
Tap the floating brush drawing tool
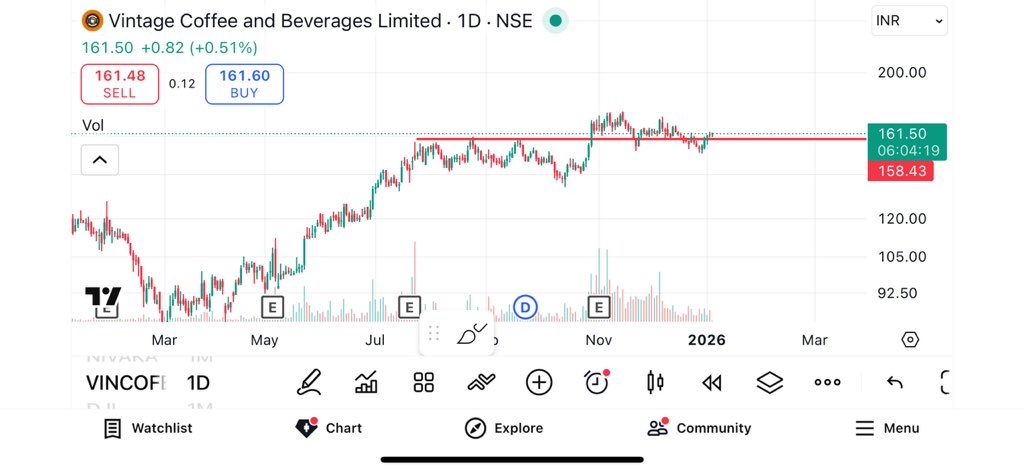click(x=472, y=334)
